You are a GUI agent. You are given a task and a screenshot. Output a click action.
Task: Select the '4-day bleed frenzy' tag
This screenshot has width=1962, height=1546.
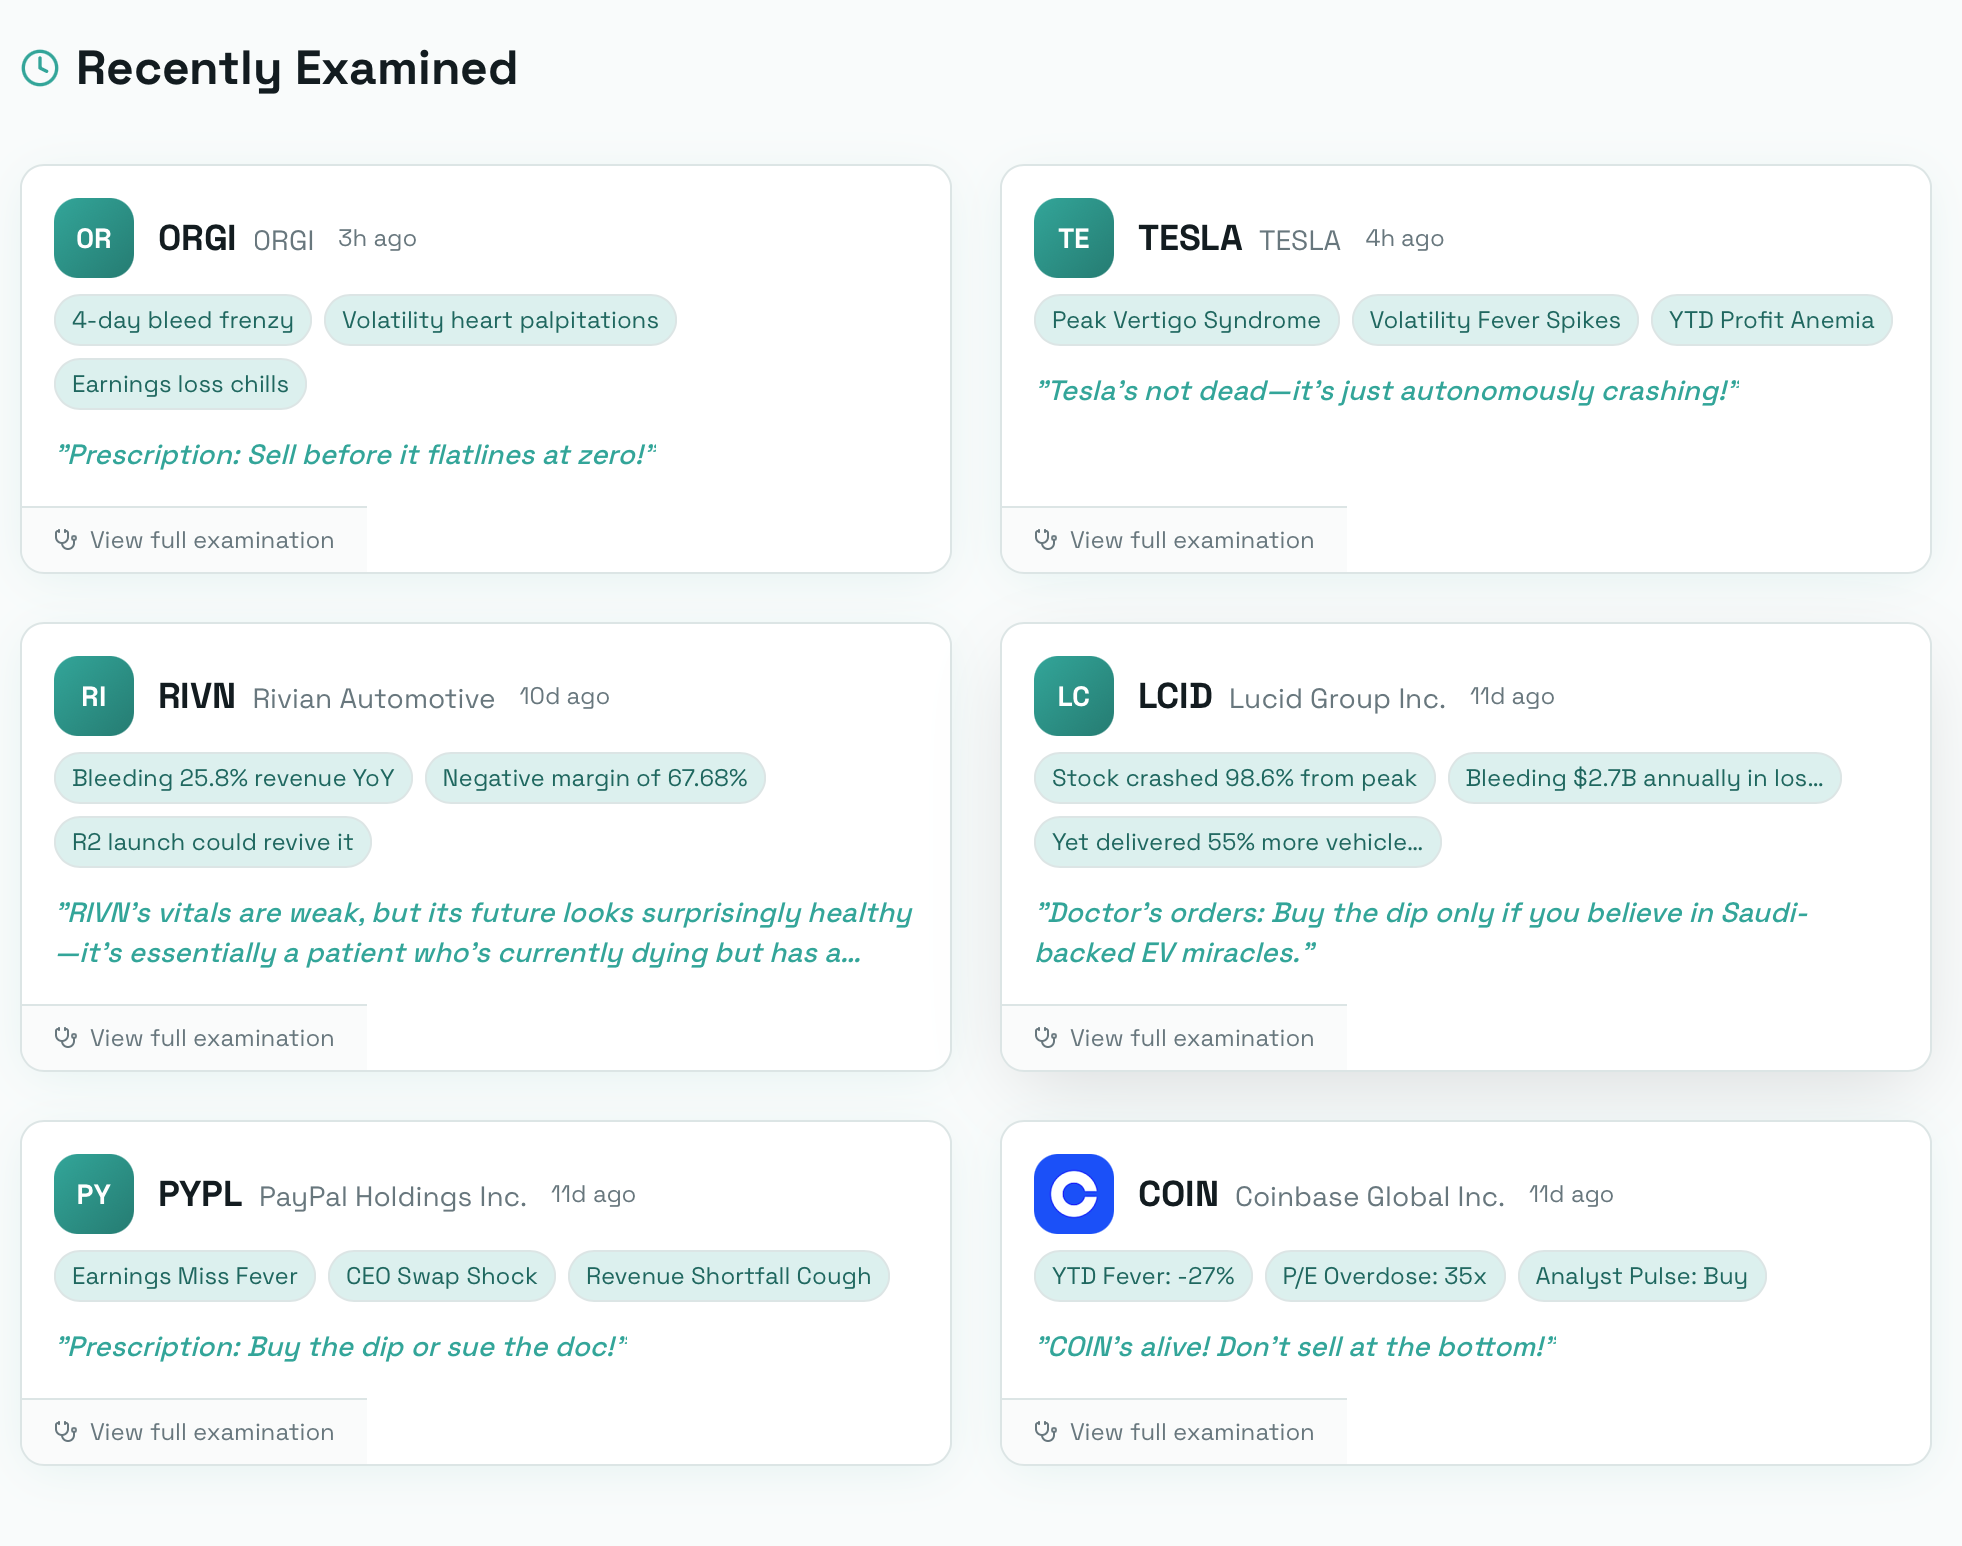(183, 320)
